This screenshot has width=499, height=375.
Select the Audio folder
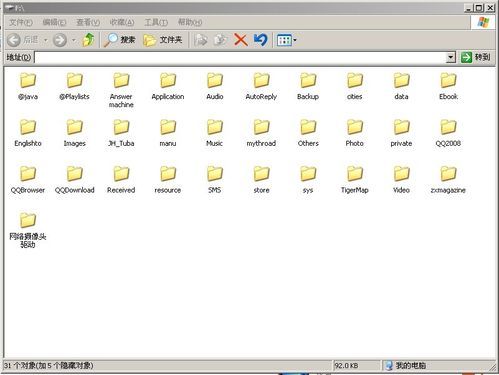coord(215,86)
